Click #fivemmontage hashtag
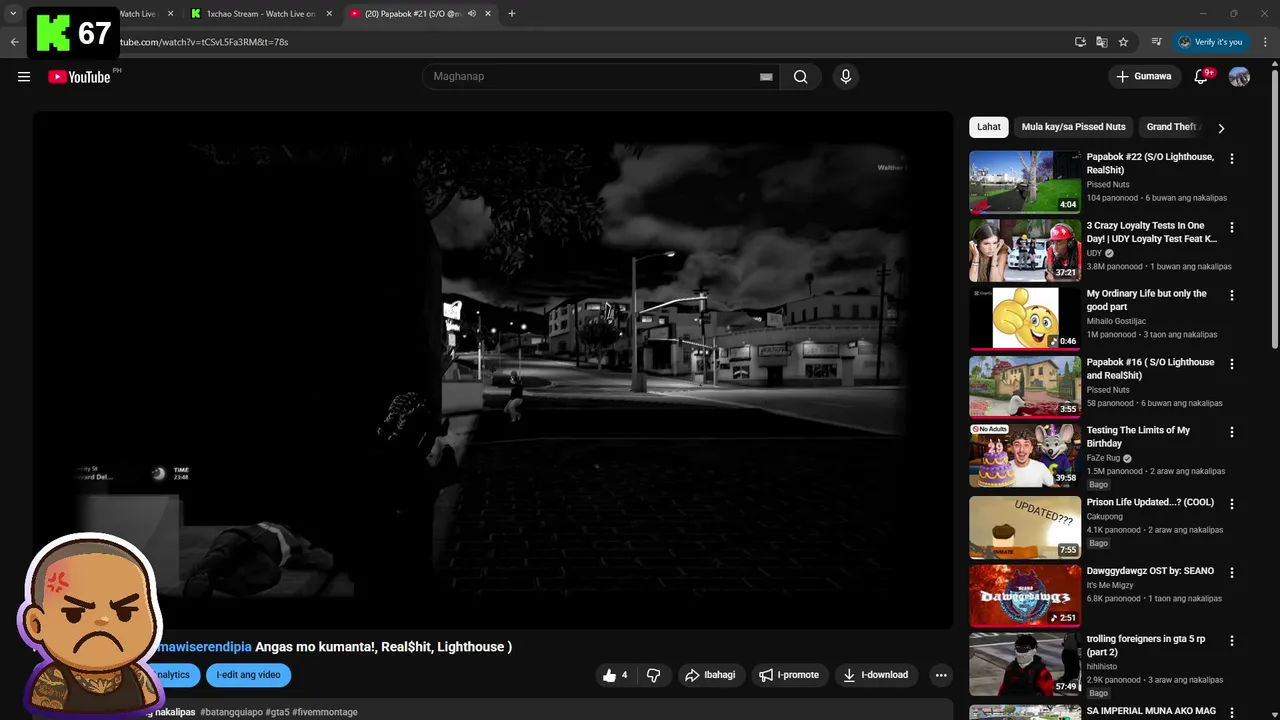1280x720 pixels. [x=325, y=712]
